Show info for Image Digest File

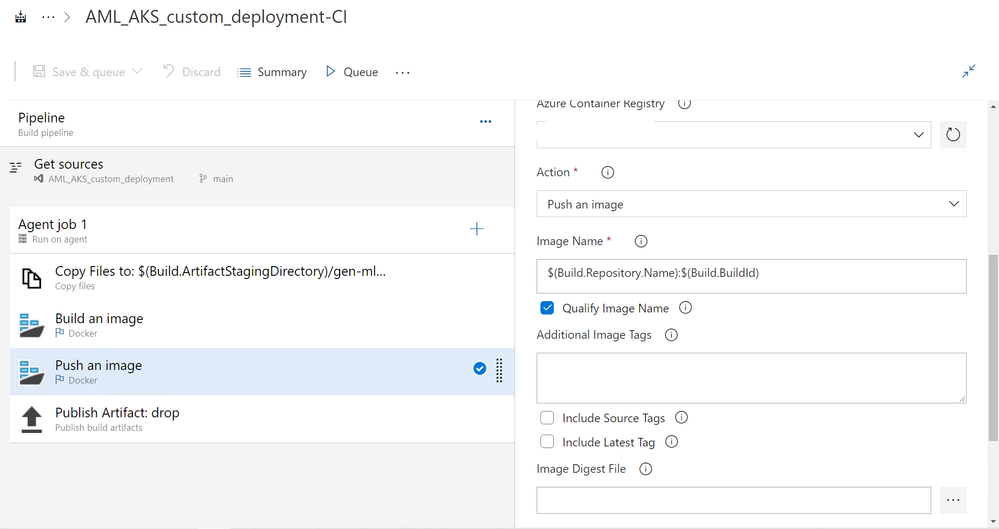pos(645,469)
